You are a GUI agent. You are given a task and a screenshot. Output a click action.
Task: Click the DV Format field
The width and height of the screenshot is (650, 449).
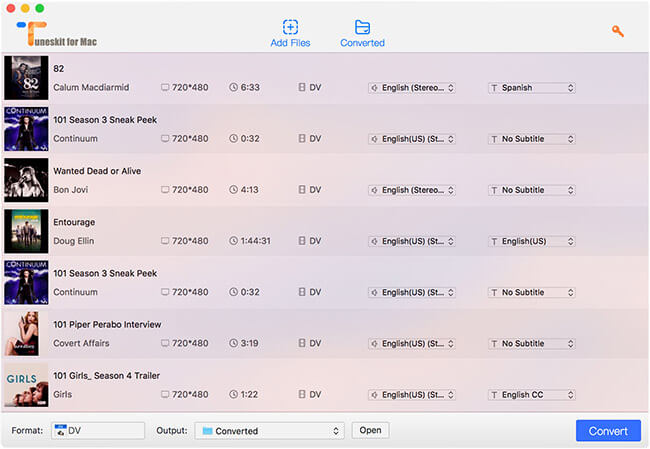point(98,430)
